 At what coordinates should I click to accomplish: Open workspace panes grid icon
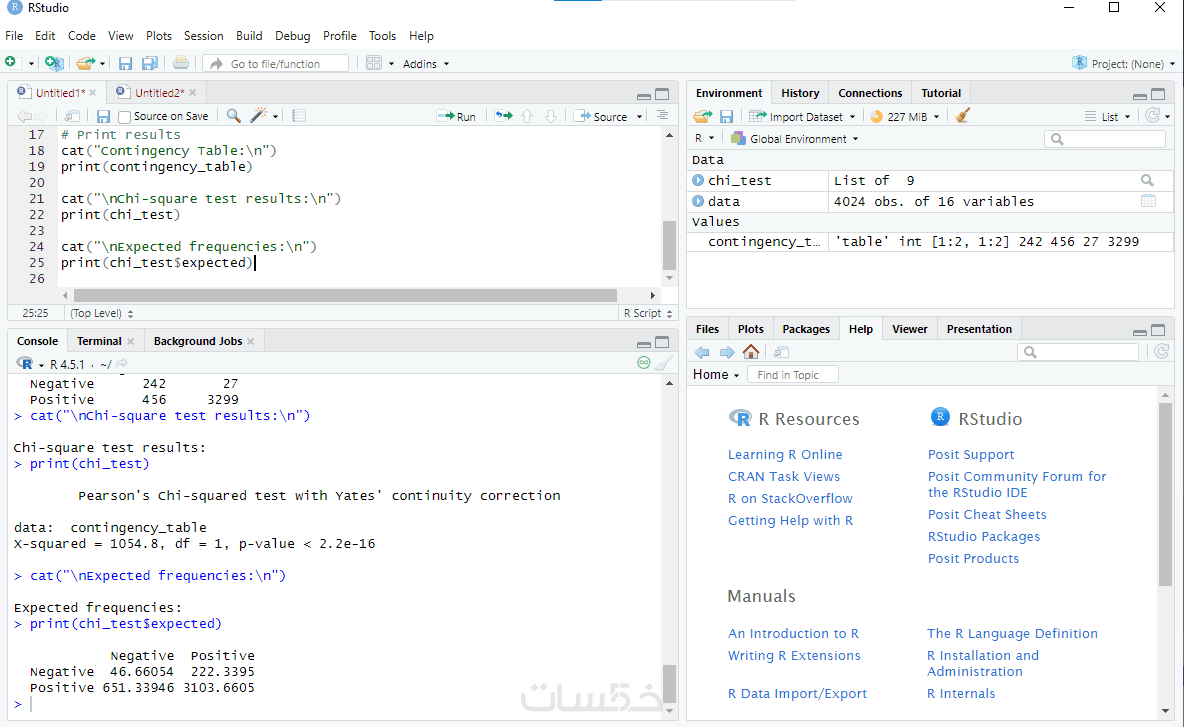coord(374,63)
